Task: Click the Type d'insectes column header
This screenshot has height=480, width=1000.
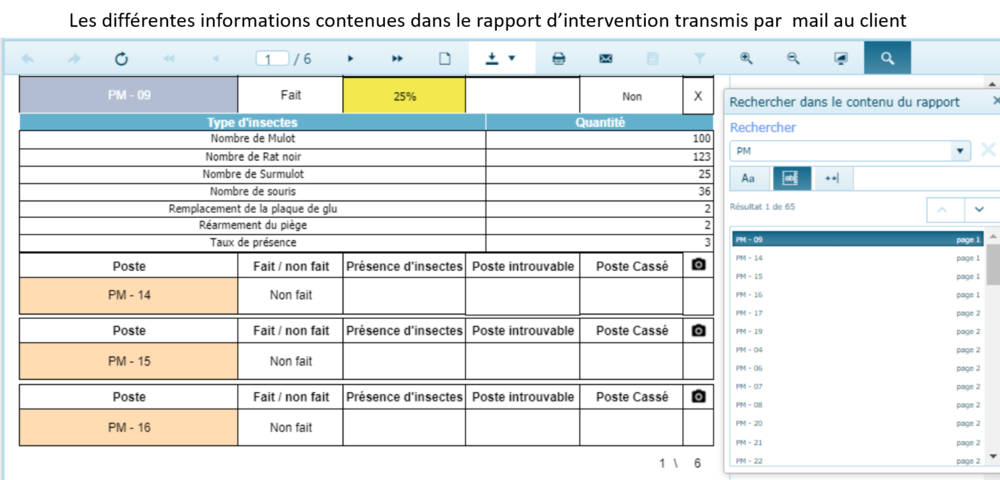Action: [253, 122]
